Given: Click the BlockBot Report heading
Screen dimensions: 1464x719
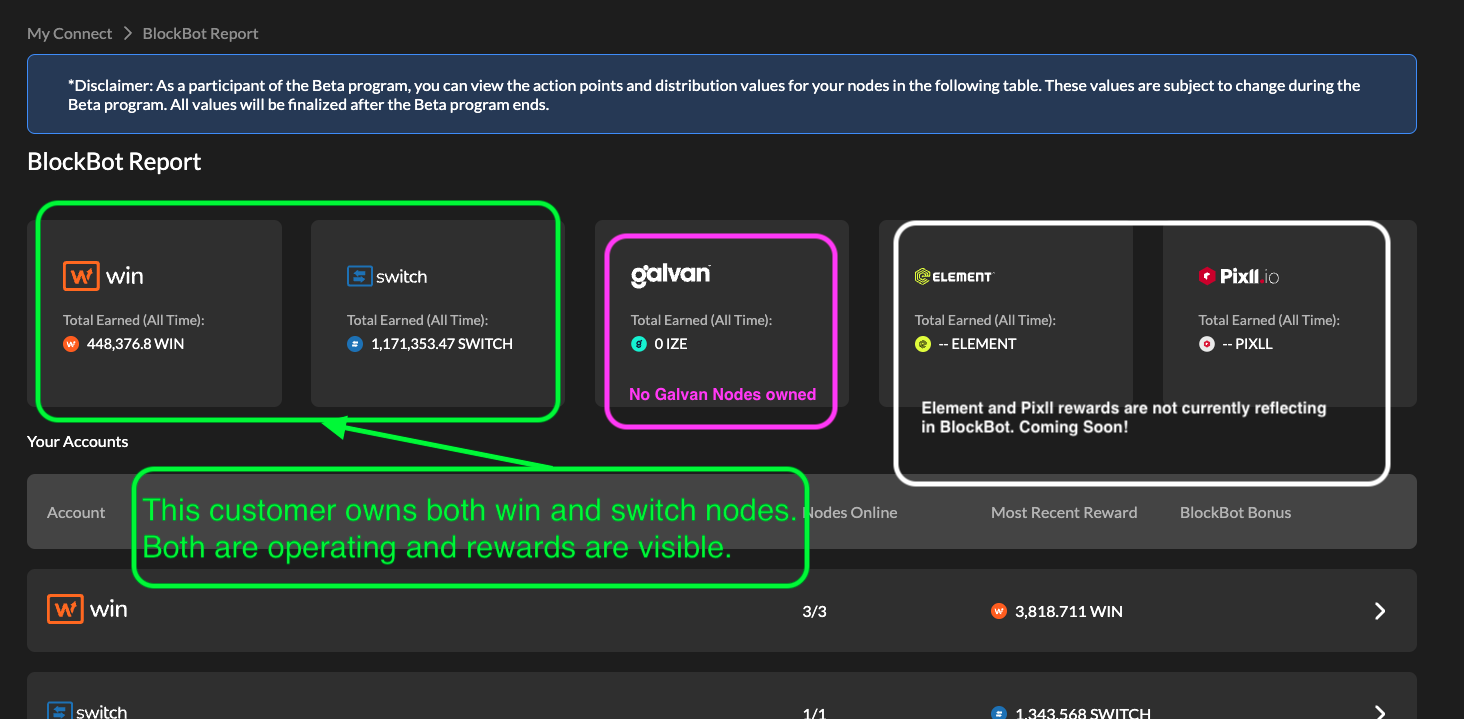Looking at the screenshot, I should tap(114, 162).
